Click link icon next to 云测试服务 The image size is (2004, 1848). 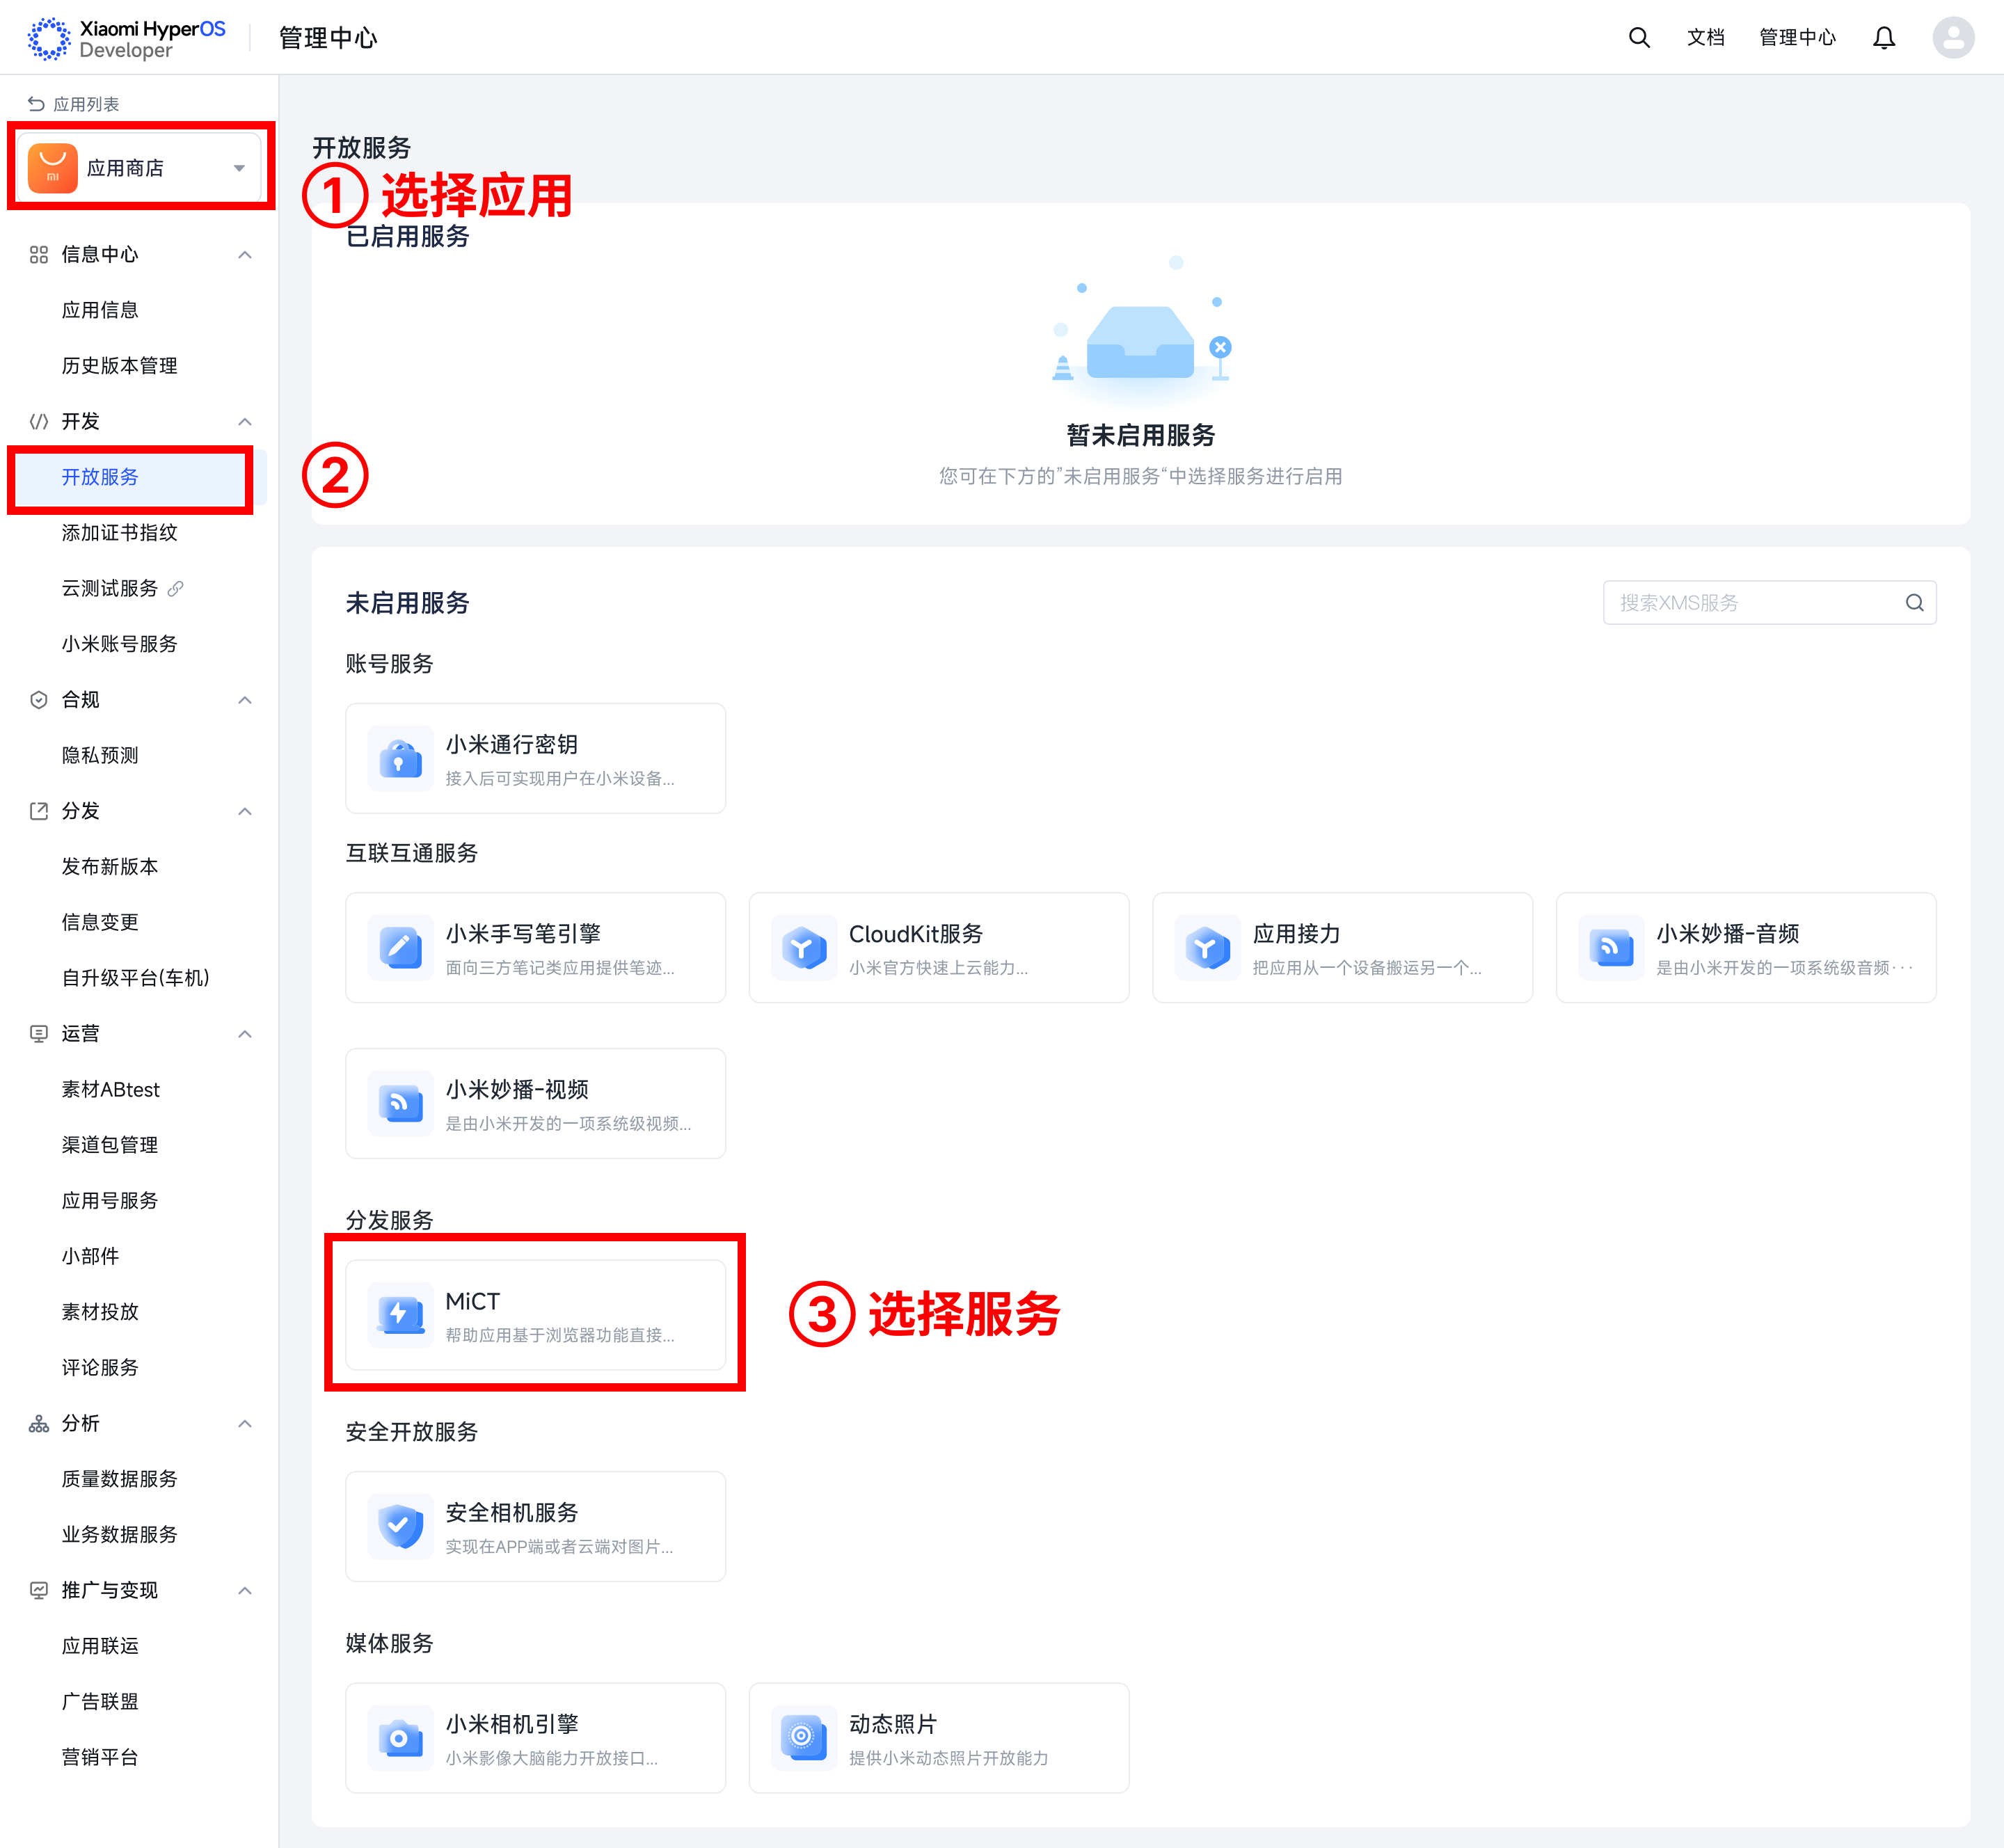click(176, 589)
